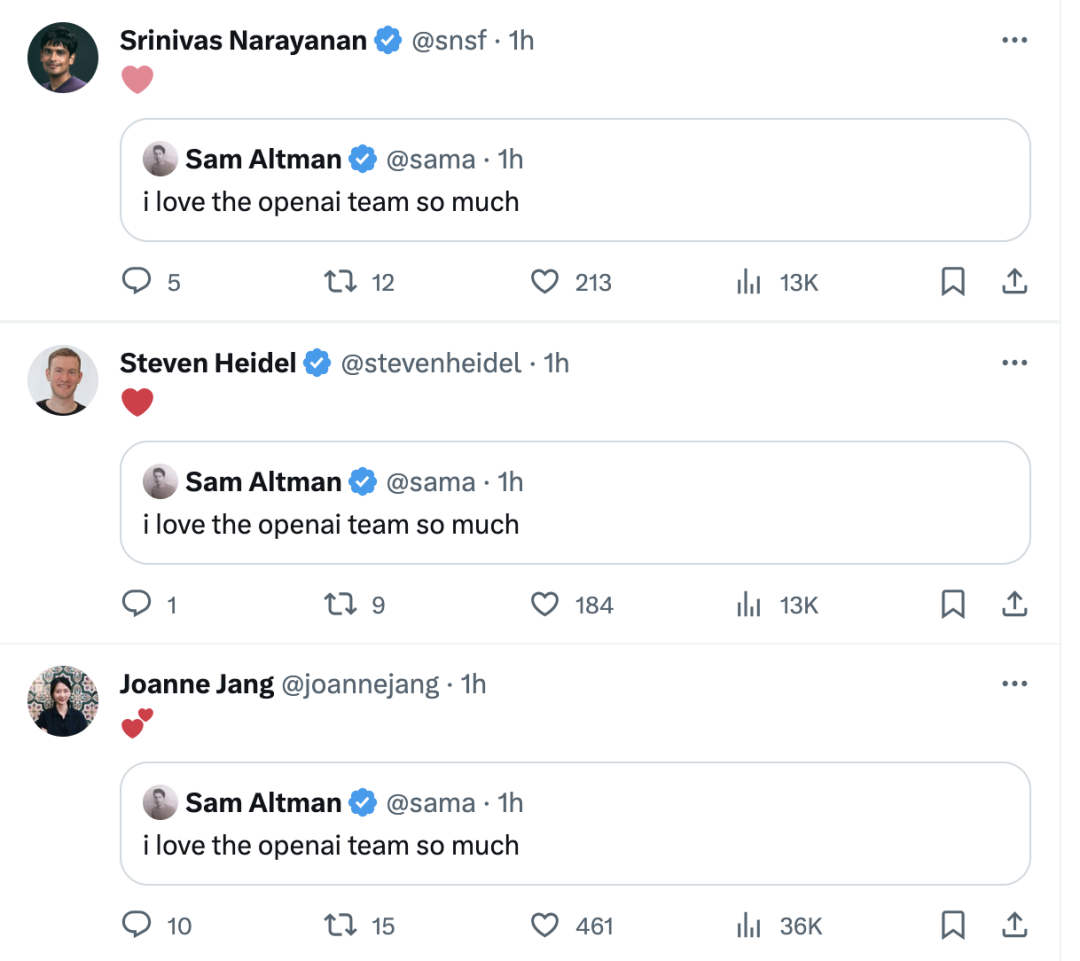Image resolution: width=1080 pixels, height=961 pixels.
Task: View analytics on Joanne Jang's tweet
Action: [749, 926]
